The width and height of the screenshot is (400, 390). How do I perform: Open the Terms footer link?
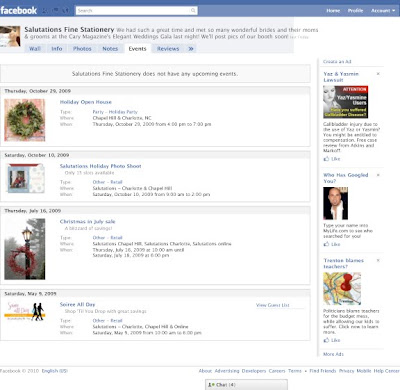click(x=295, y=371)
